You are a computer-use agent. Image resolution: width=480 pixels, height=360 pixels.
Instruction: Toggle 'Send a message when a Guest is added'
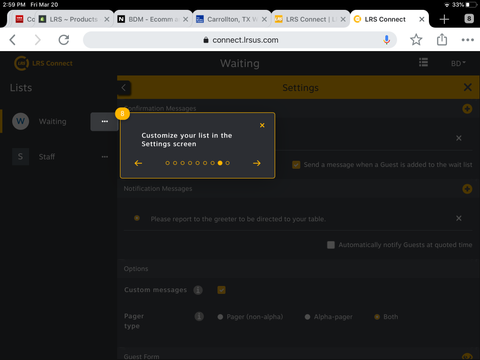296,165
